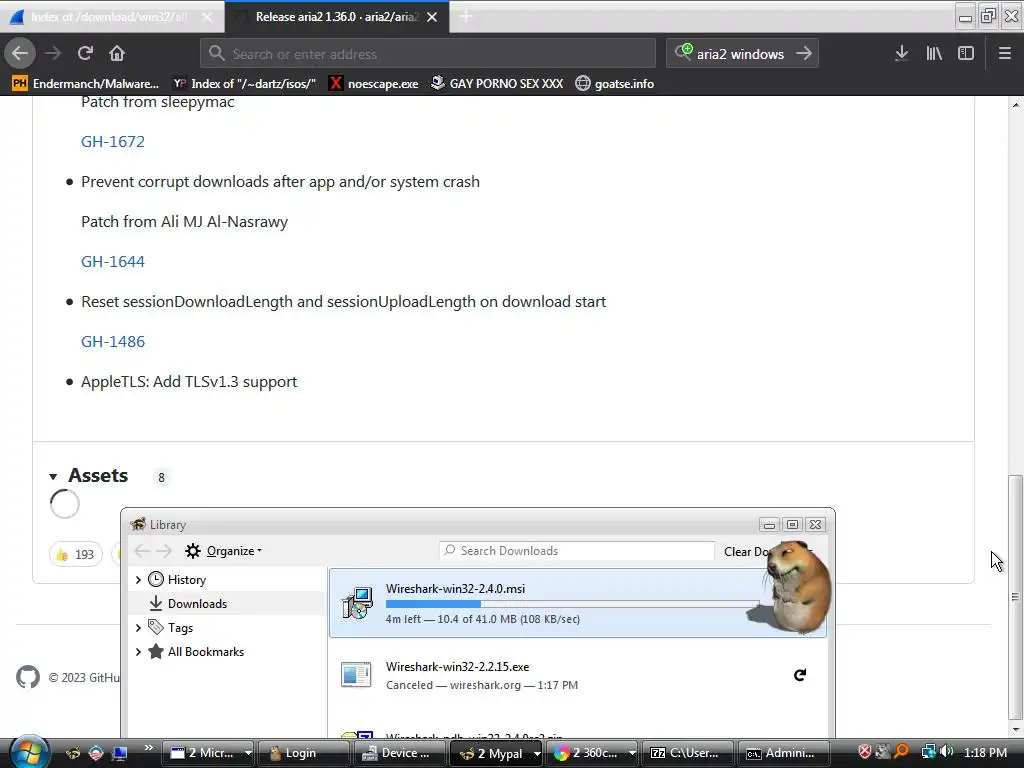Click the browser forward arrow
1024x768 pixels.
click(53, 53)
